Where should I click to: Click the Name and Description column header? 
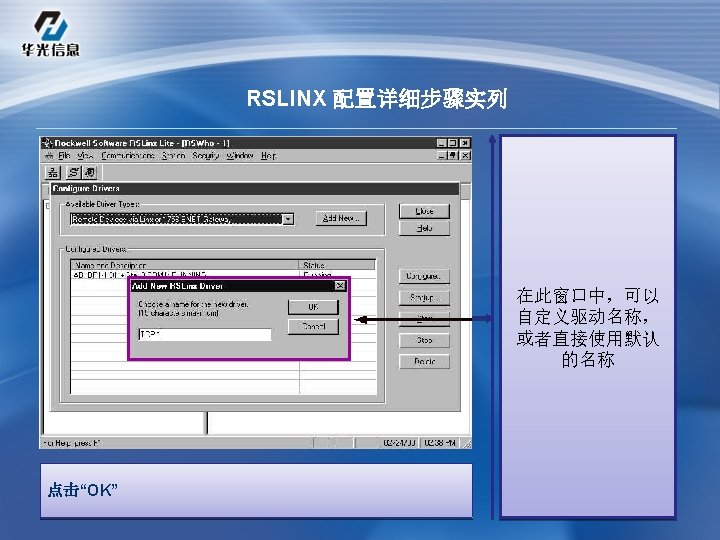tap(185, 265)
